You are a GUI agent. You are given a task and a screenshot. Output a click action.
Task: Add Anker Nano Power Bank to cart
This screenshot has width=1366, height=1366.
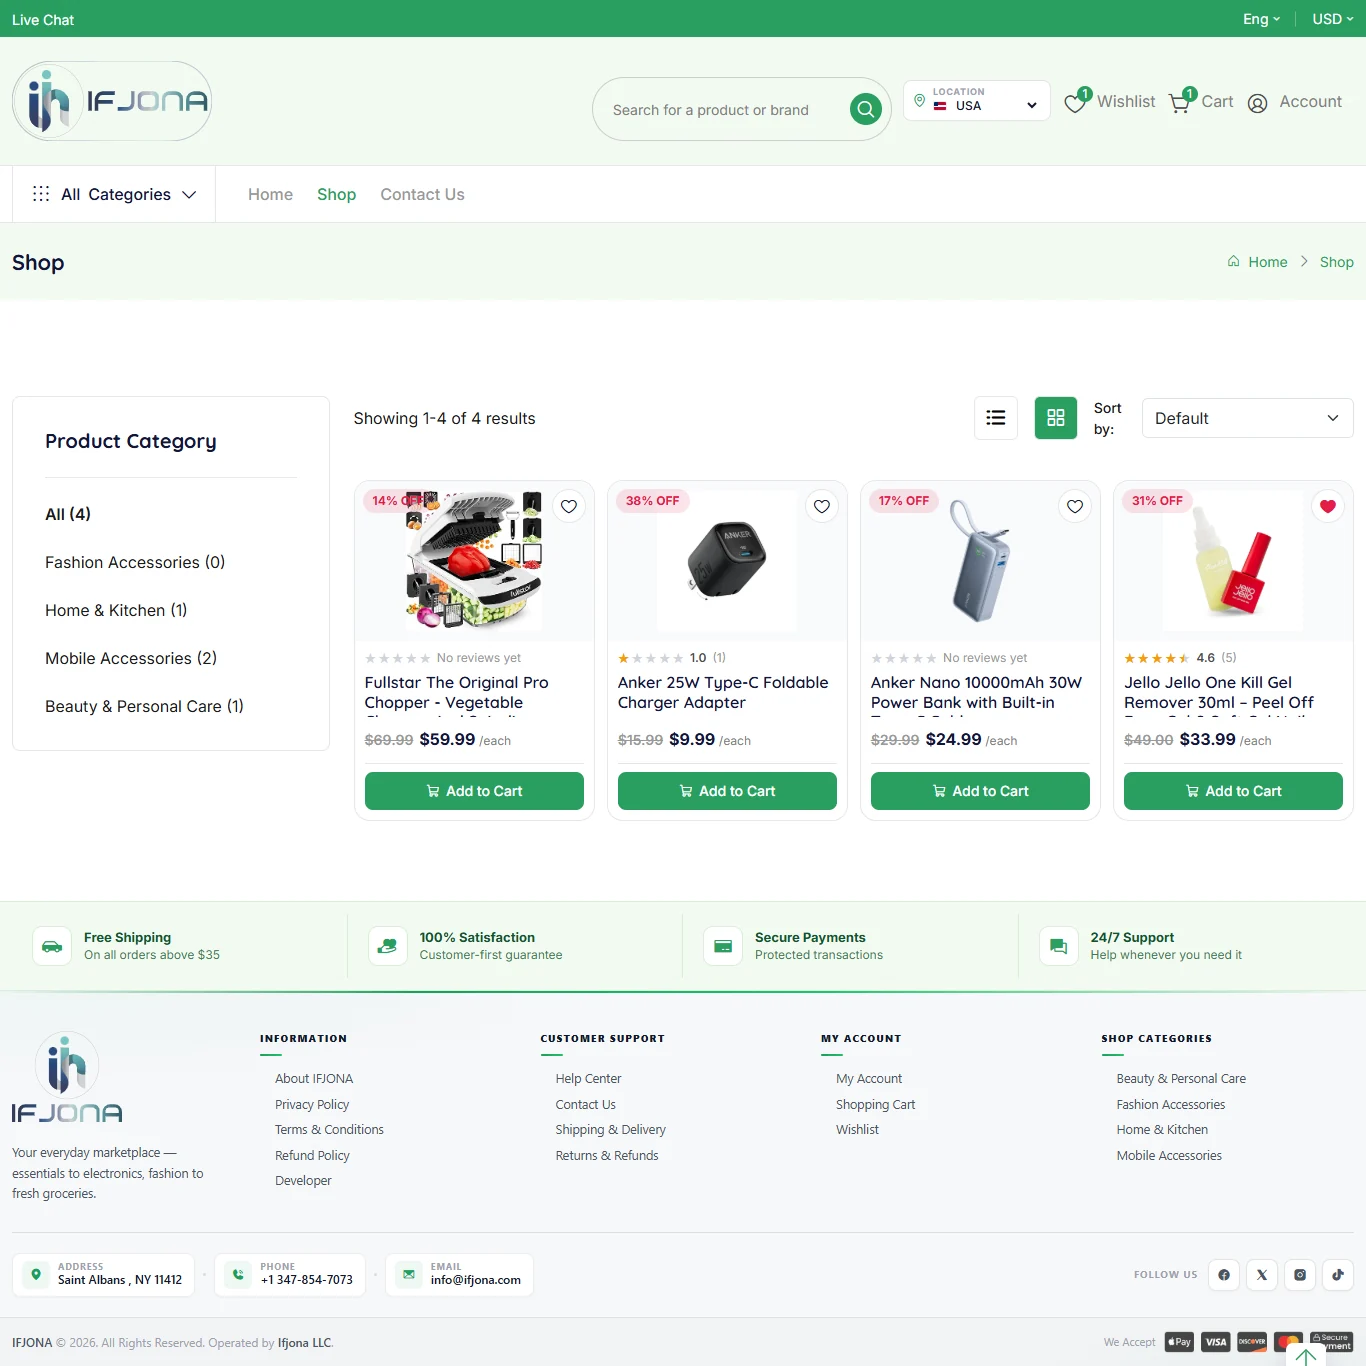(x=980, y=791)
